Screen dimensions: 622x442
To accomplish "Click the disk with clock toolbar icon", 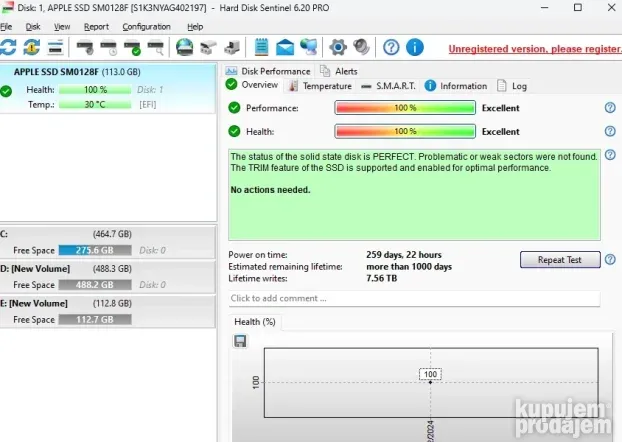I will [108, 47].
